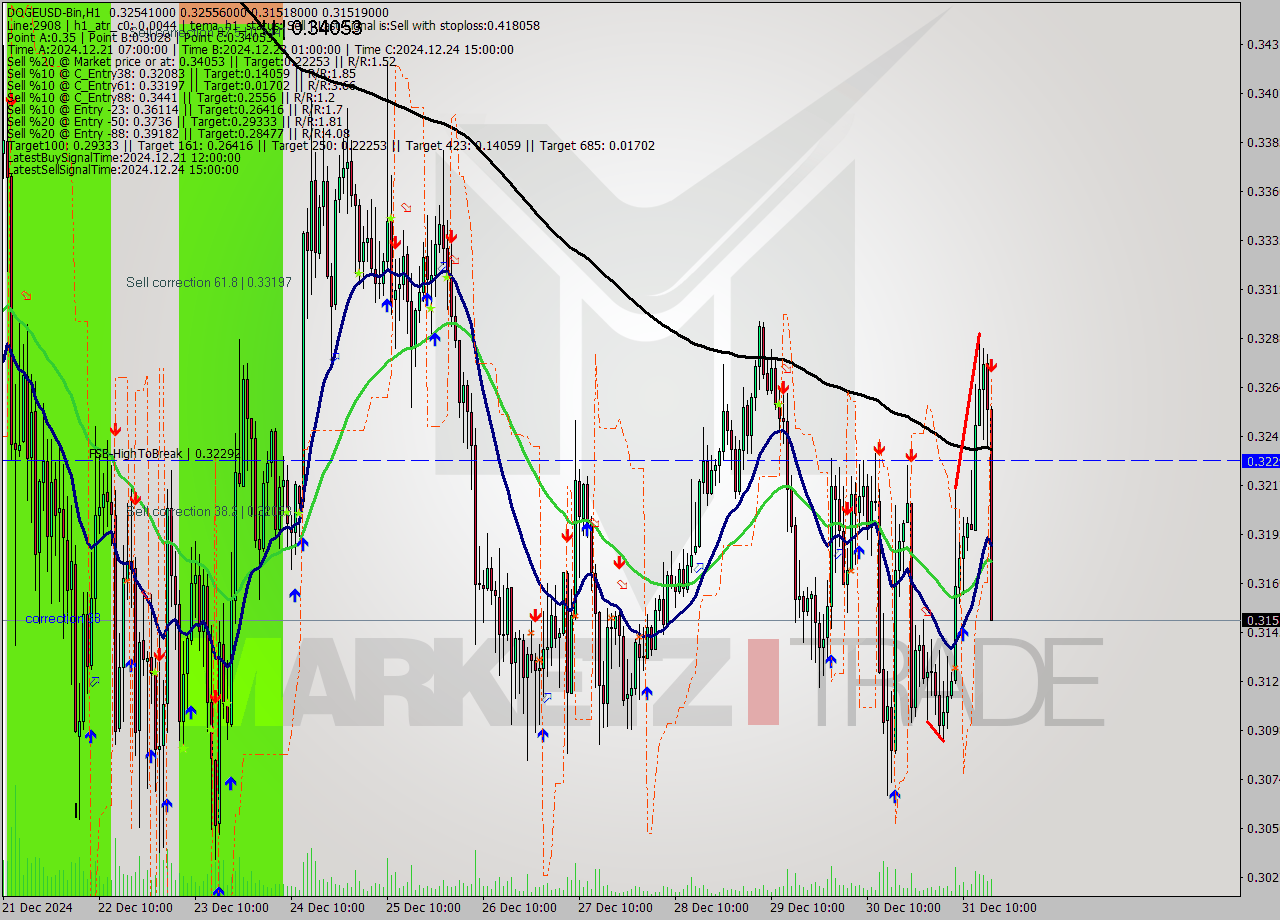Click the '21 Dec 2024' time axis label
The height and width of the screenshot is (920, 1280).
[38, 908]
